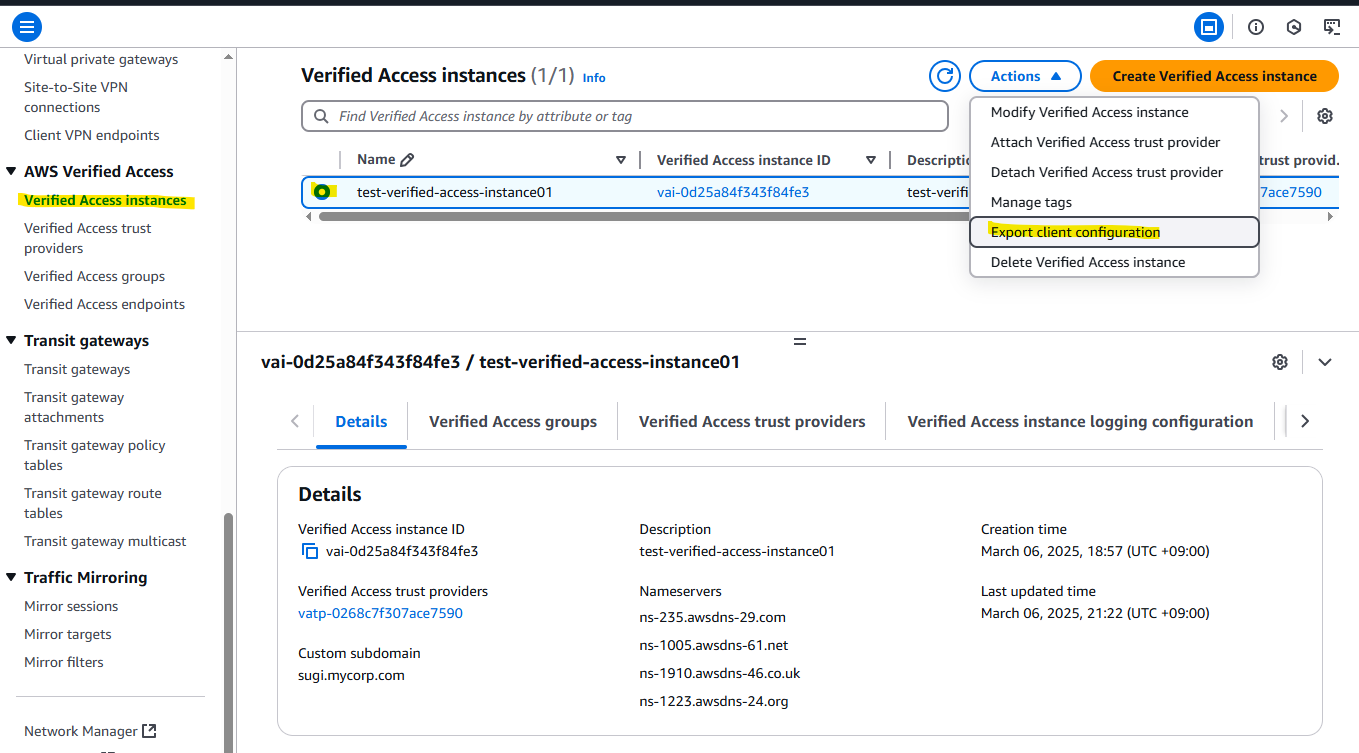Screen dimensions: 1359x753
Task: Switch to Verified Access trust providers tab
Action: 752,421
